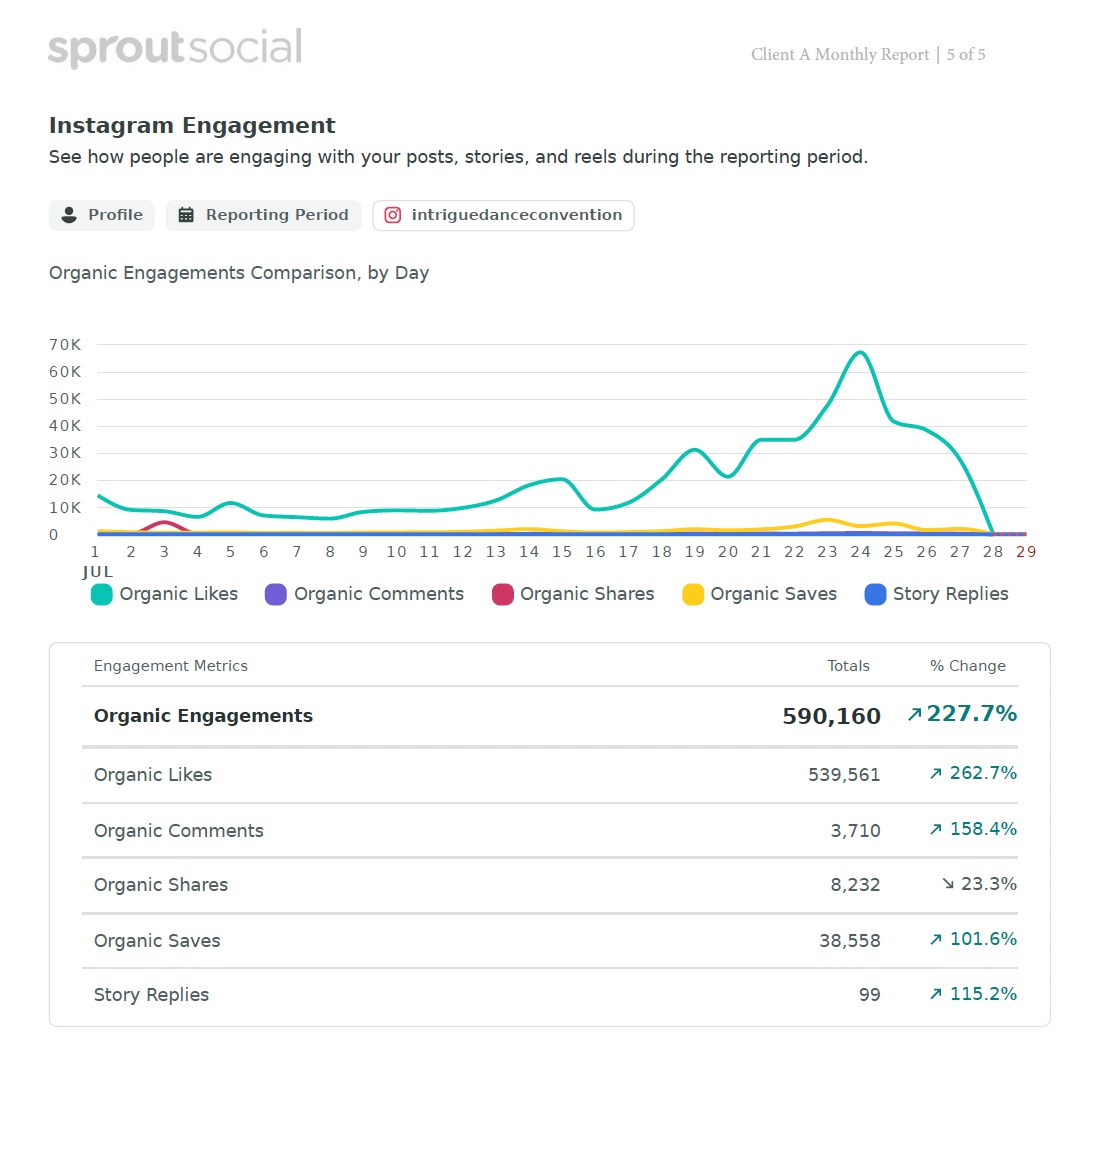
Task: Click the 227.7% change value
Action: (972, 714)
